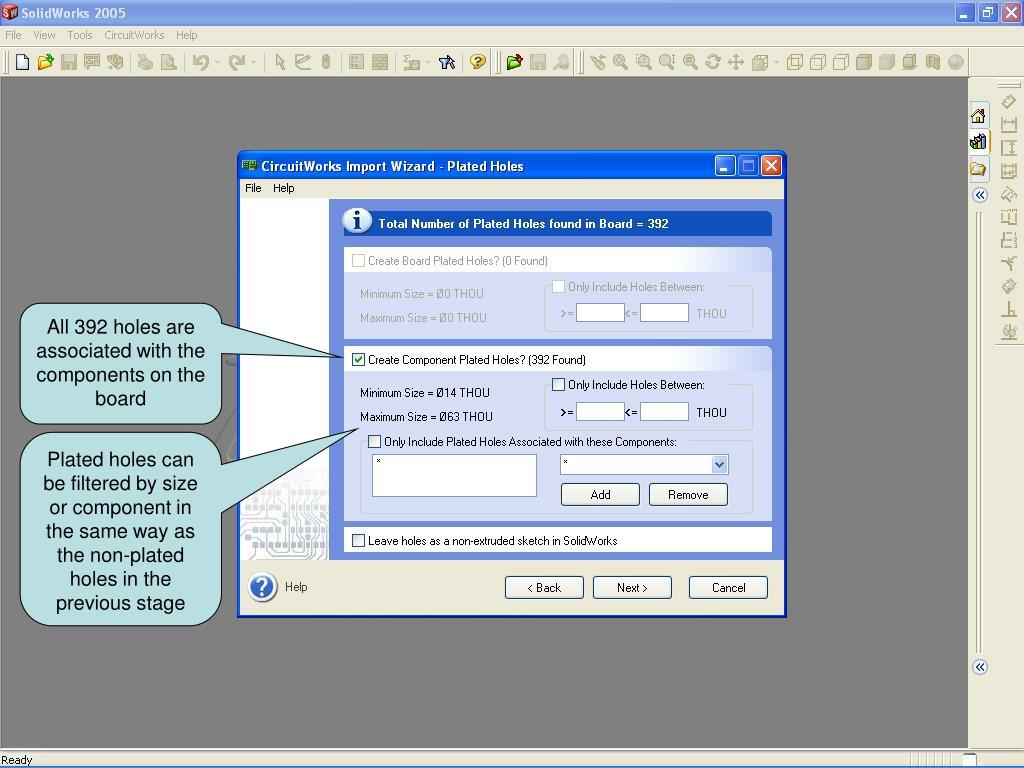The height and width of the screenshot is (768, 1024).
Task: Open the View Orientation dropdown arrow
Action: coord(776,63)
